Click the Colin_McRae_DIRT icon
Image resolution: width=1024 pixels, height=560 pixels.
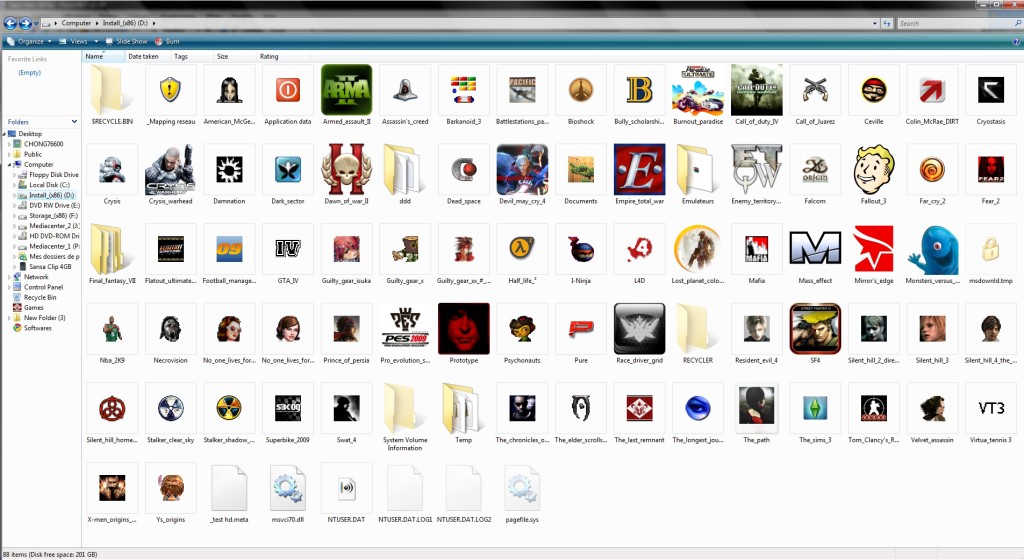tap(932, 90)
